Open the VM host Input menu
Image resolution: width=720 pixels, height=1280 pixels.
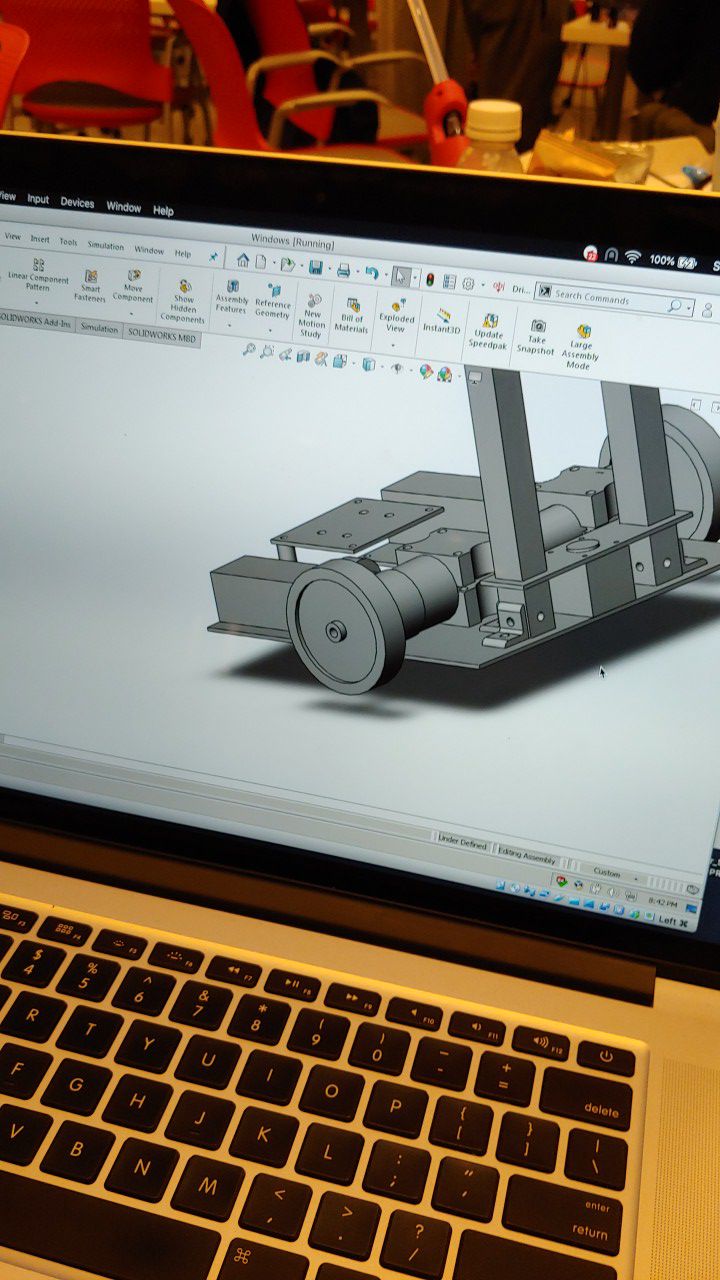38,199
